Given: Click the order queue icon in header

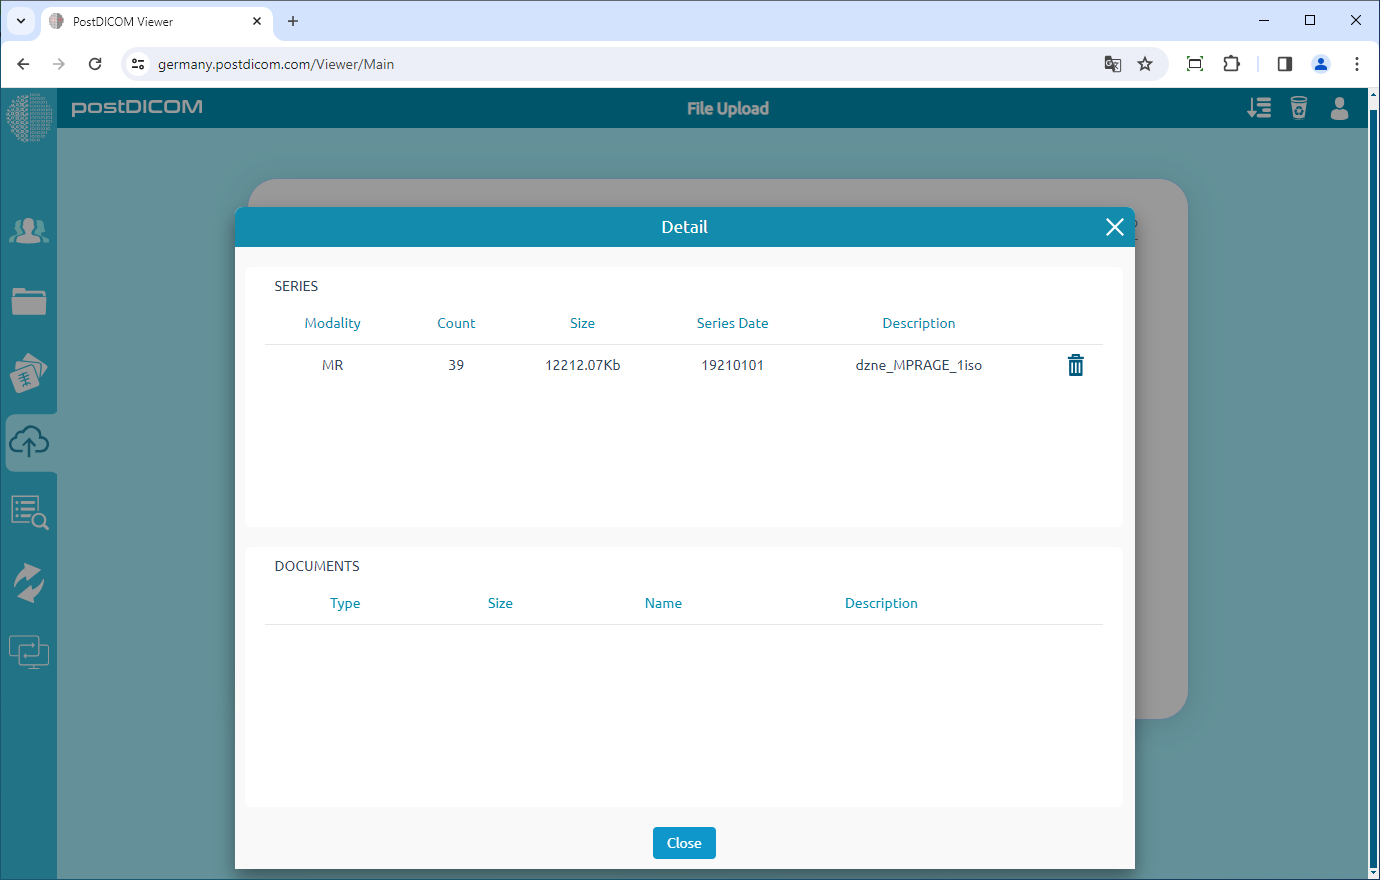Looking at the screenshot, I should click(x=1259, y=107).
